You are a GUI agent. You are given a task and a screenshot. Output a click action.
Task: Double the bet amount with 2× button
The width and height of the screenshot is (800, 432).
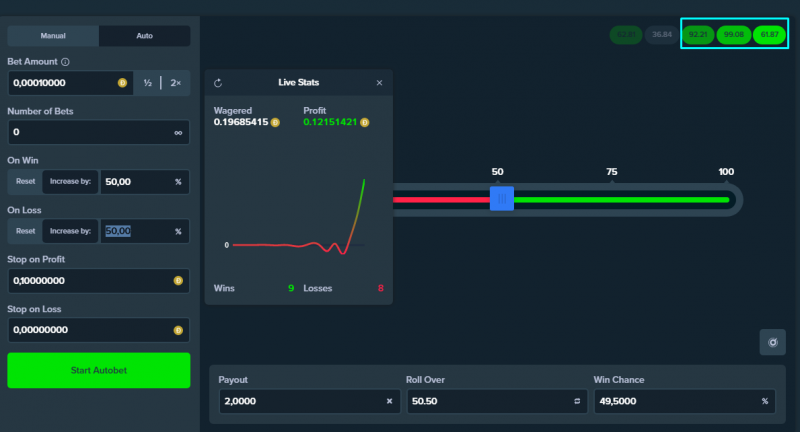[x=176, y=83]
